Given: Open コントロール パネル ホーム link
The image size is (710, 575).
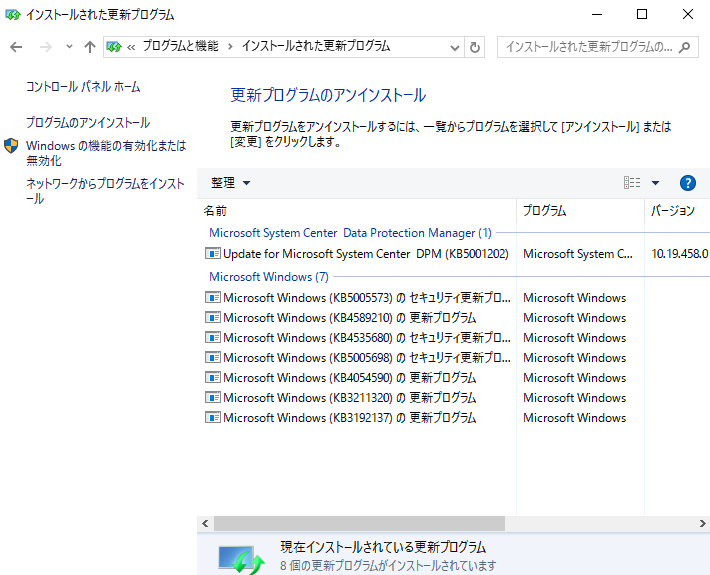Looking at the screenshot, I should pos(83,86).
